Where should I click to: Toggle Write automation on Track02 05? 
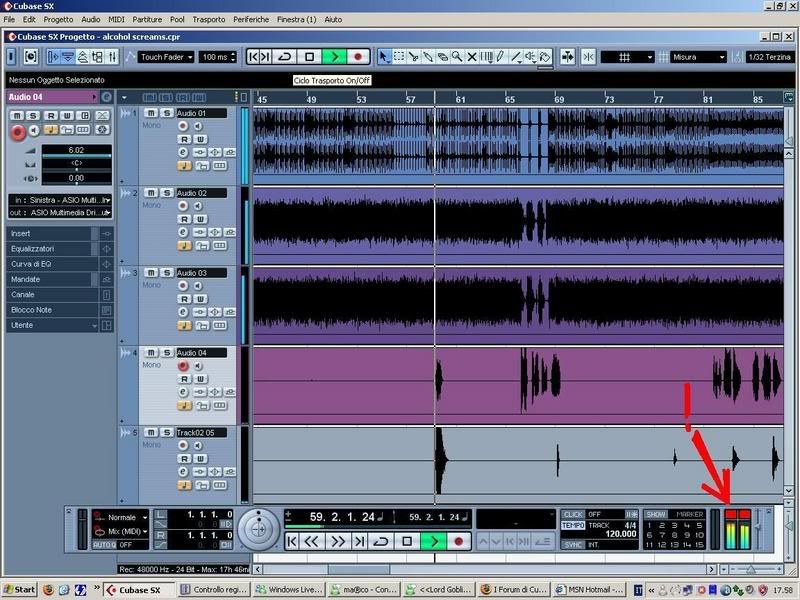(x=201, y=459)
